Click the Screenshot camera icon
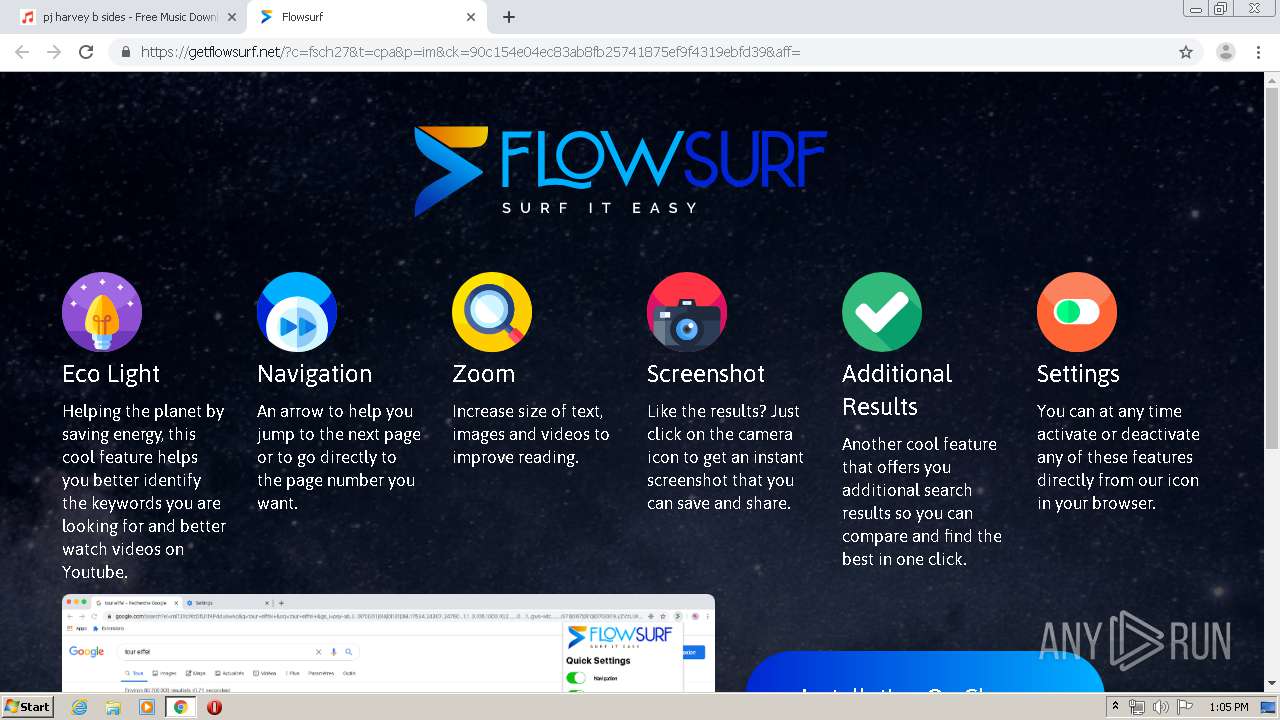 tap(687, 312)
